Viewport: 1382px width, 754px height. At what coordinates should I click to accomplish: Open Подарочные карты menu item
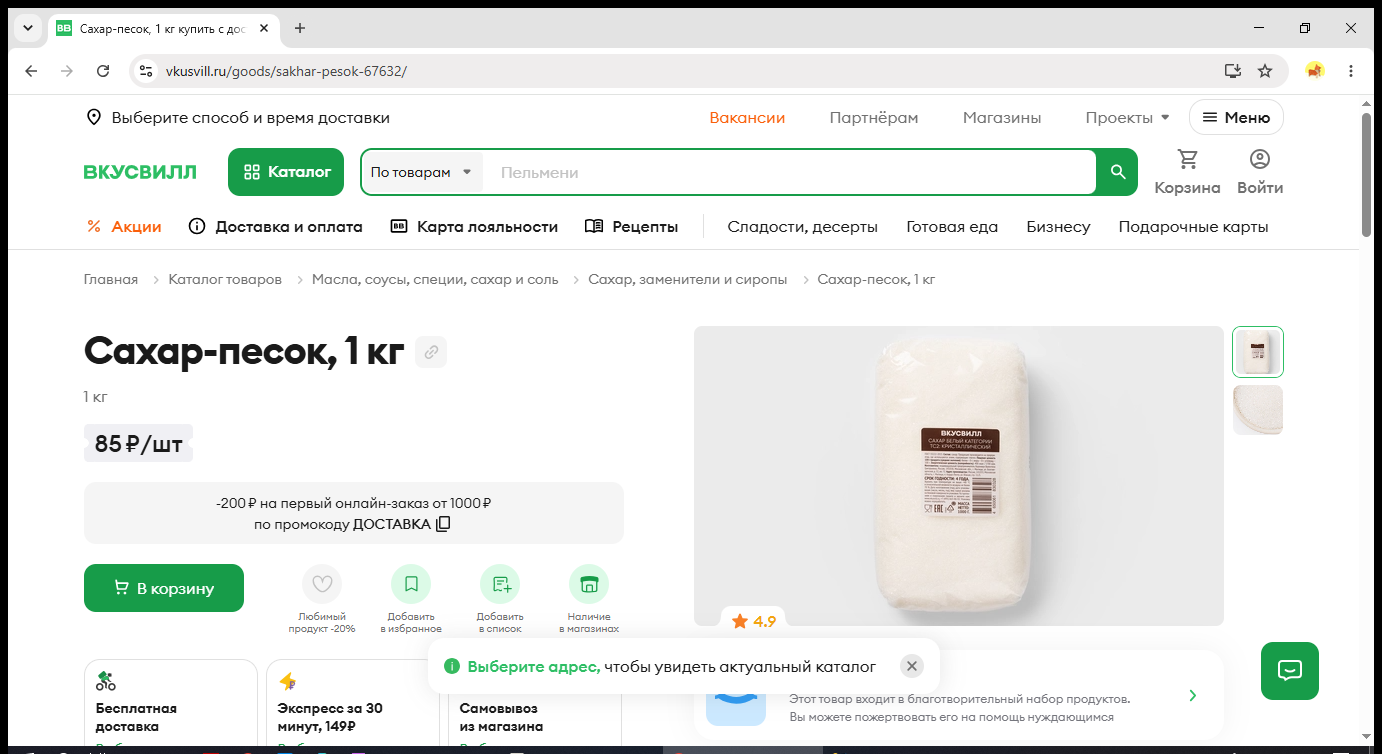pos(1193,227)
